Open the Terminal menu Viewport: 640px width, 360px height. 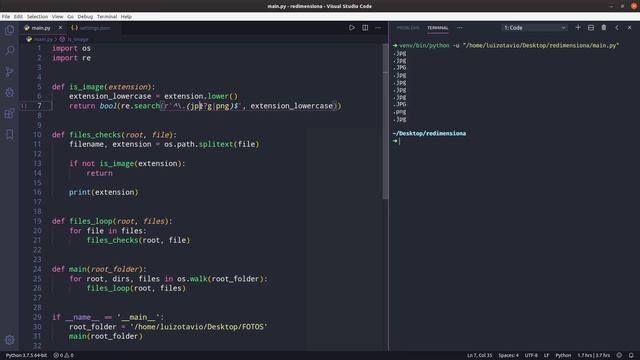click(107, 17)
